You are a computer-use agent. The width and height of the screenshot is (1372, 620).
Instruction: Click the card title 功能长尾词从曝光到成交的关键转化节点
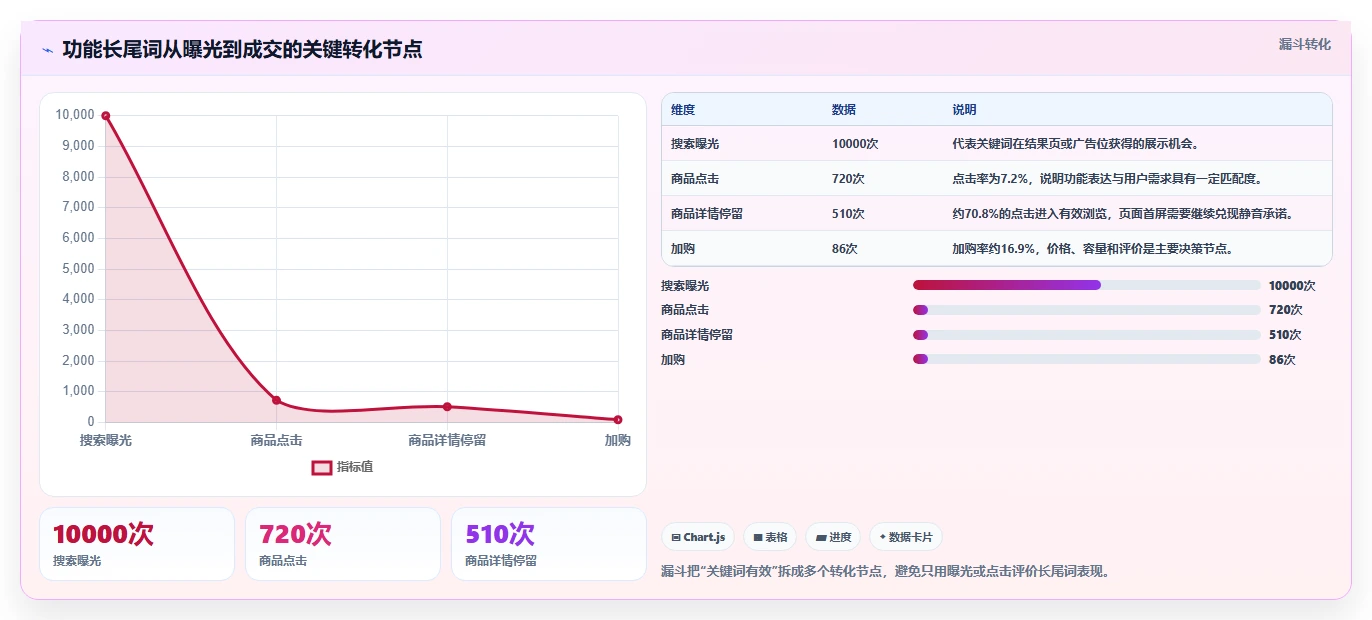pyautogui.click(x=242, y=49)
